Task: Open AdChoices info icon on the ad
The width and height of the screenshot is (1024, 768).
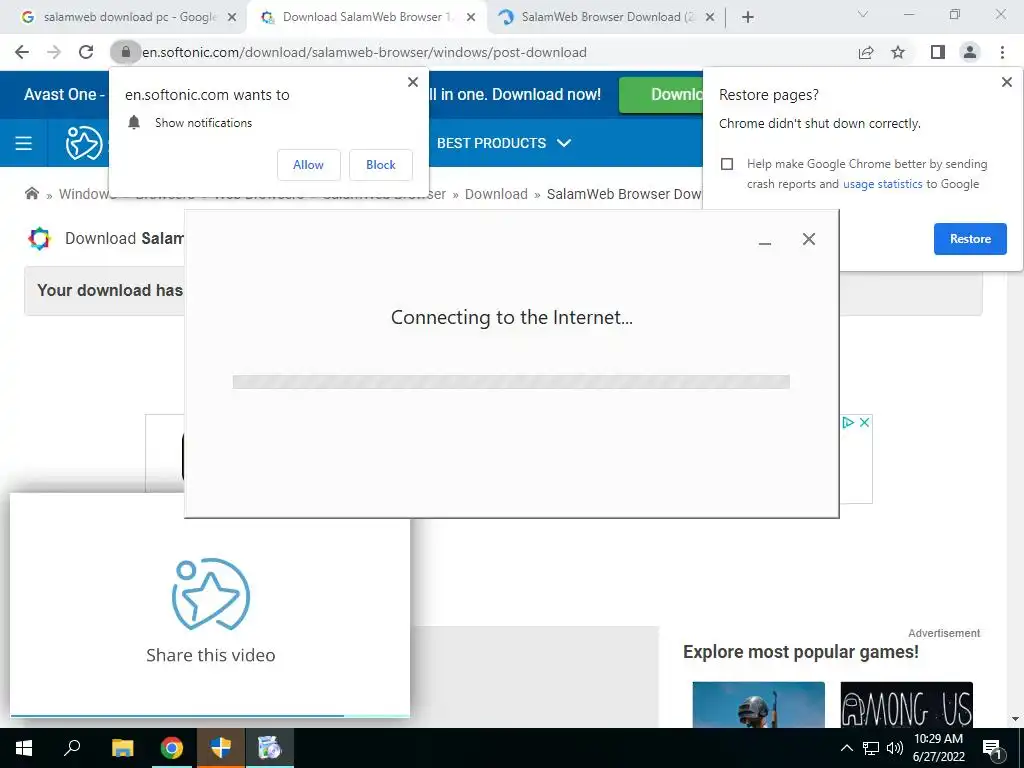Action: [848, 423]
